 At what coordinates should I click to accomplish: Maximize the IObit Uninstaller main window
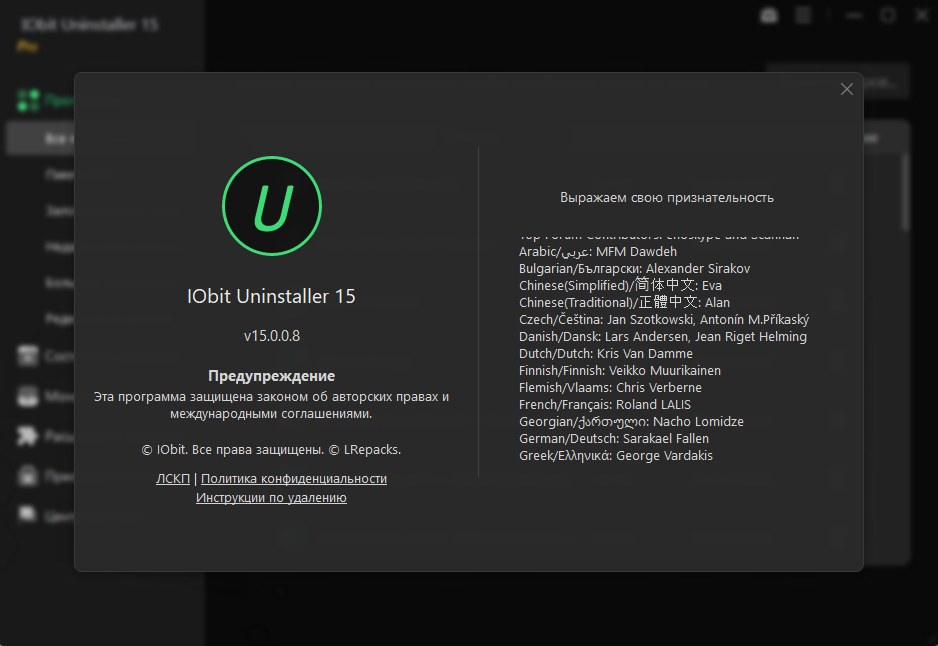point(888,16)
